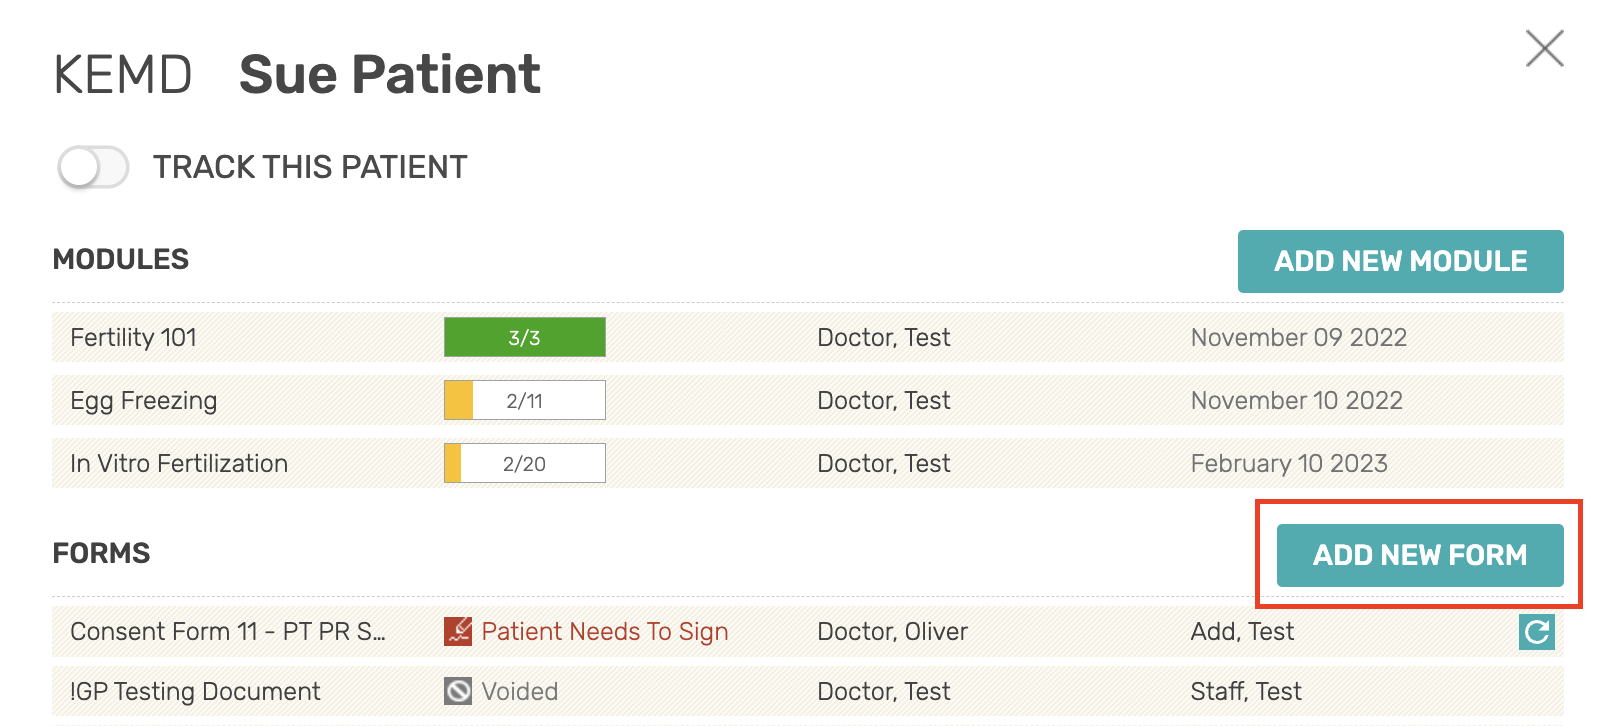Screen dimensions: 1612x726
Task: Click Doctor, Oliver on consent form row
Action: pos(892,631)
